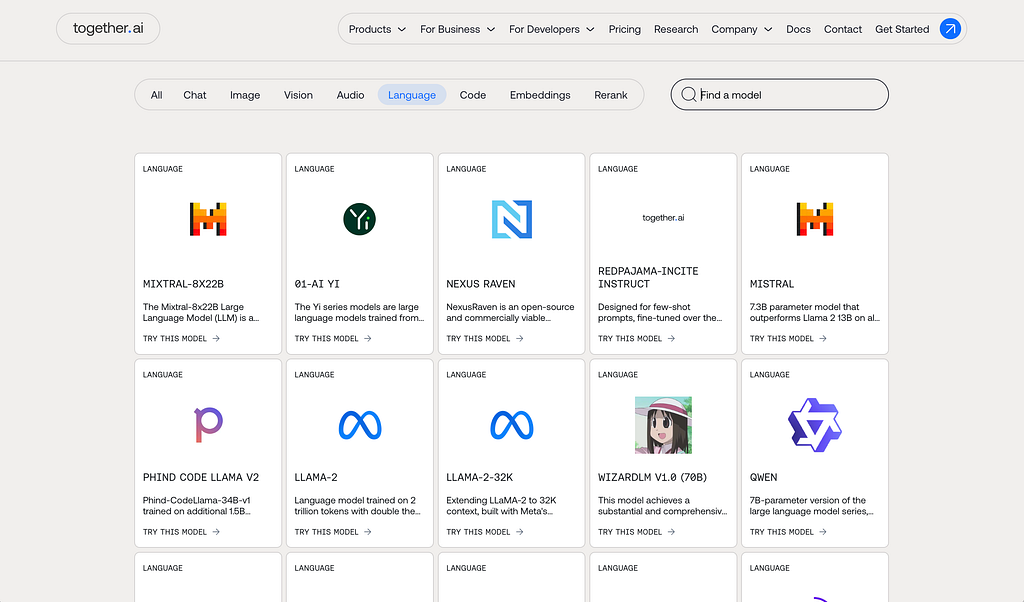
Task: Click the Llama-2 Meta logo
Action: [x=360, y=425]
